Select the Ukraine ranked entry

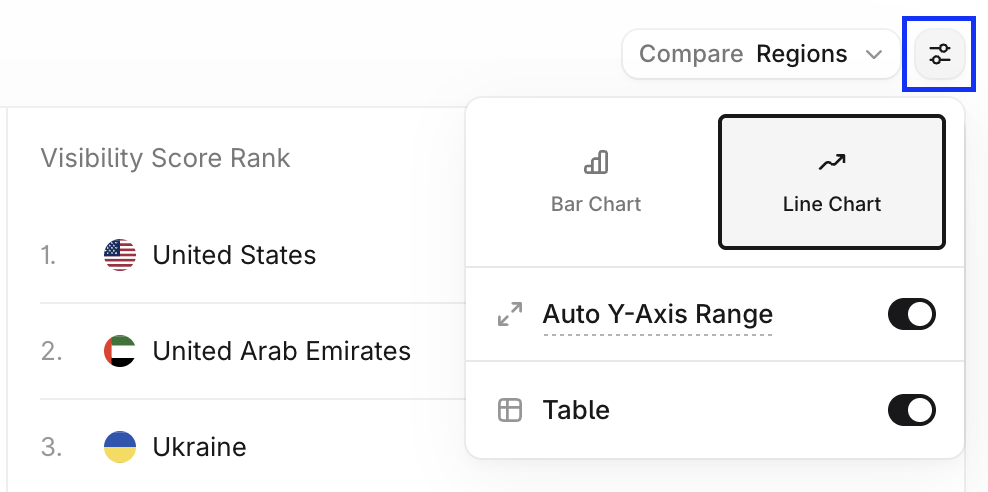(x=250, y=447)
